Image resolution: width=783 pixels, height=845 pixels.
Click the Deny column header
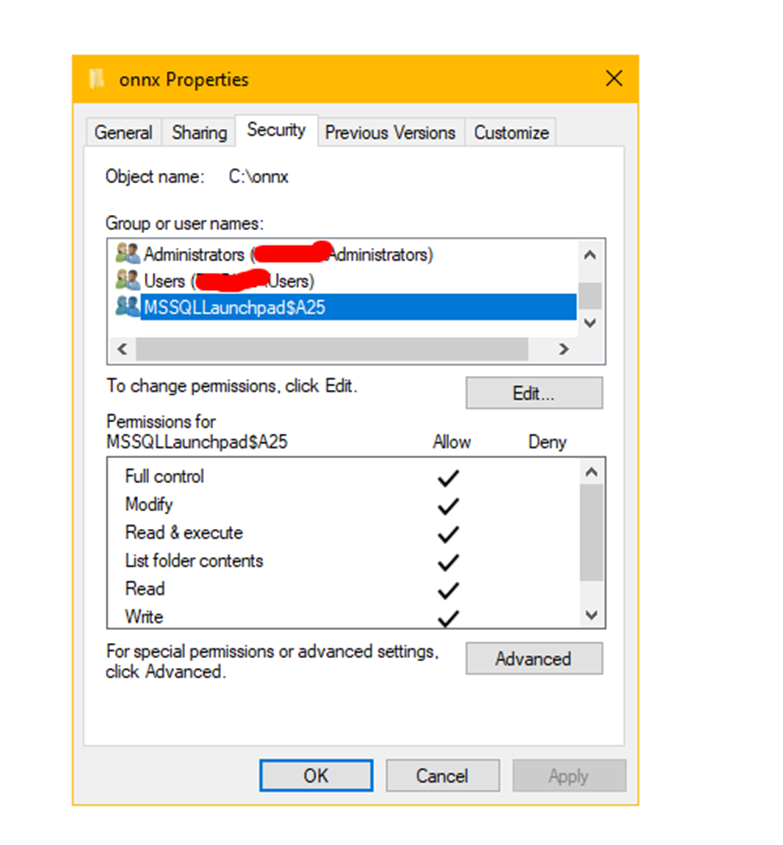[x=547, y=442]
